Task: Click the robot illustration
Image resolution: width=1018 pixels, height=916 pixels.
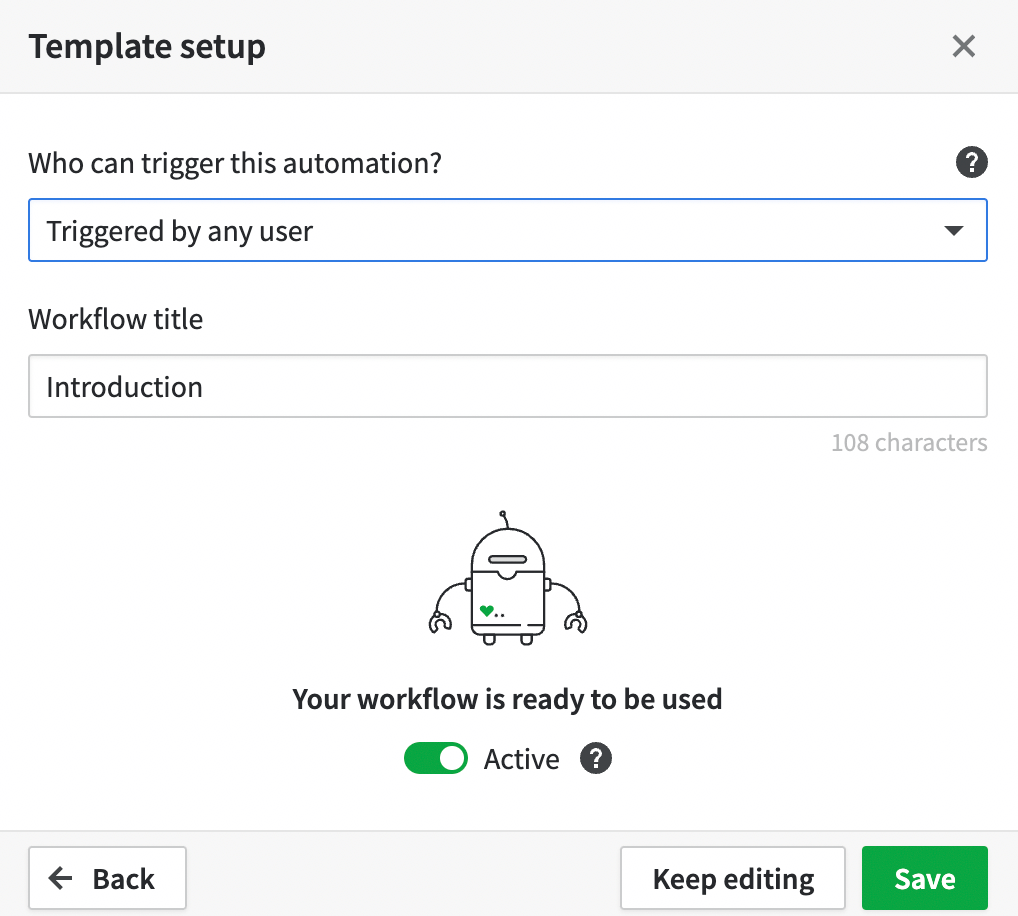Action: pos(508,578)
